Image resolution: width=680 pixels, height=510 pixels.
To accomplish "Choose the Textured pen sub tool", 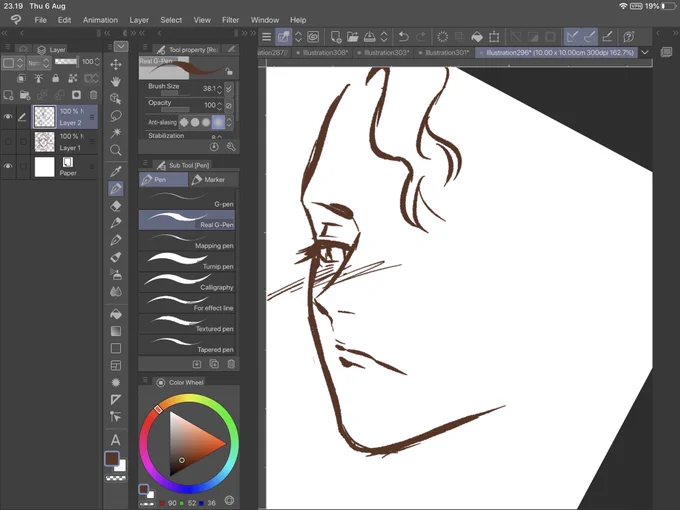I will [x=187, y=324].
